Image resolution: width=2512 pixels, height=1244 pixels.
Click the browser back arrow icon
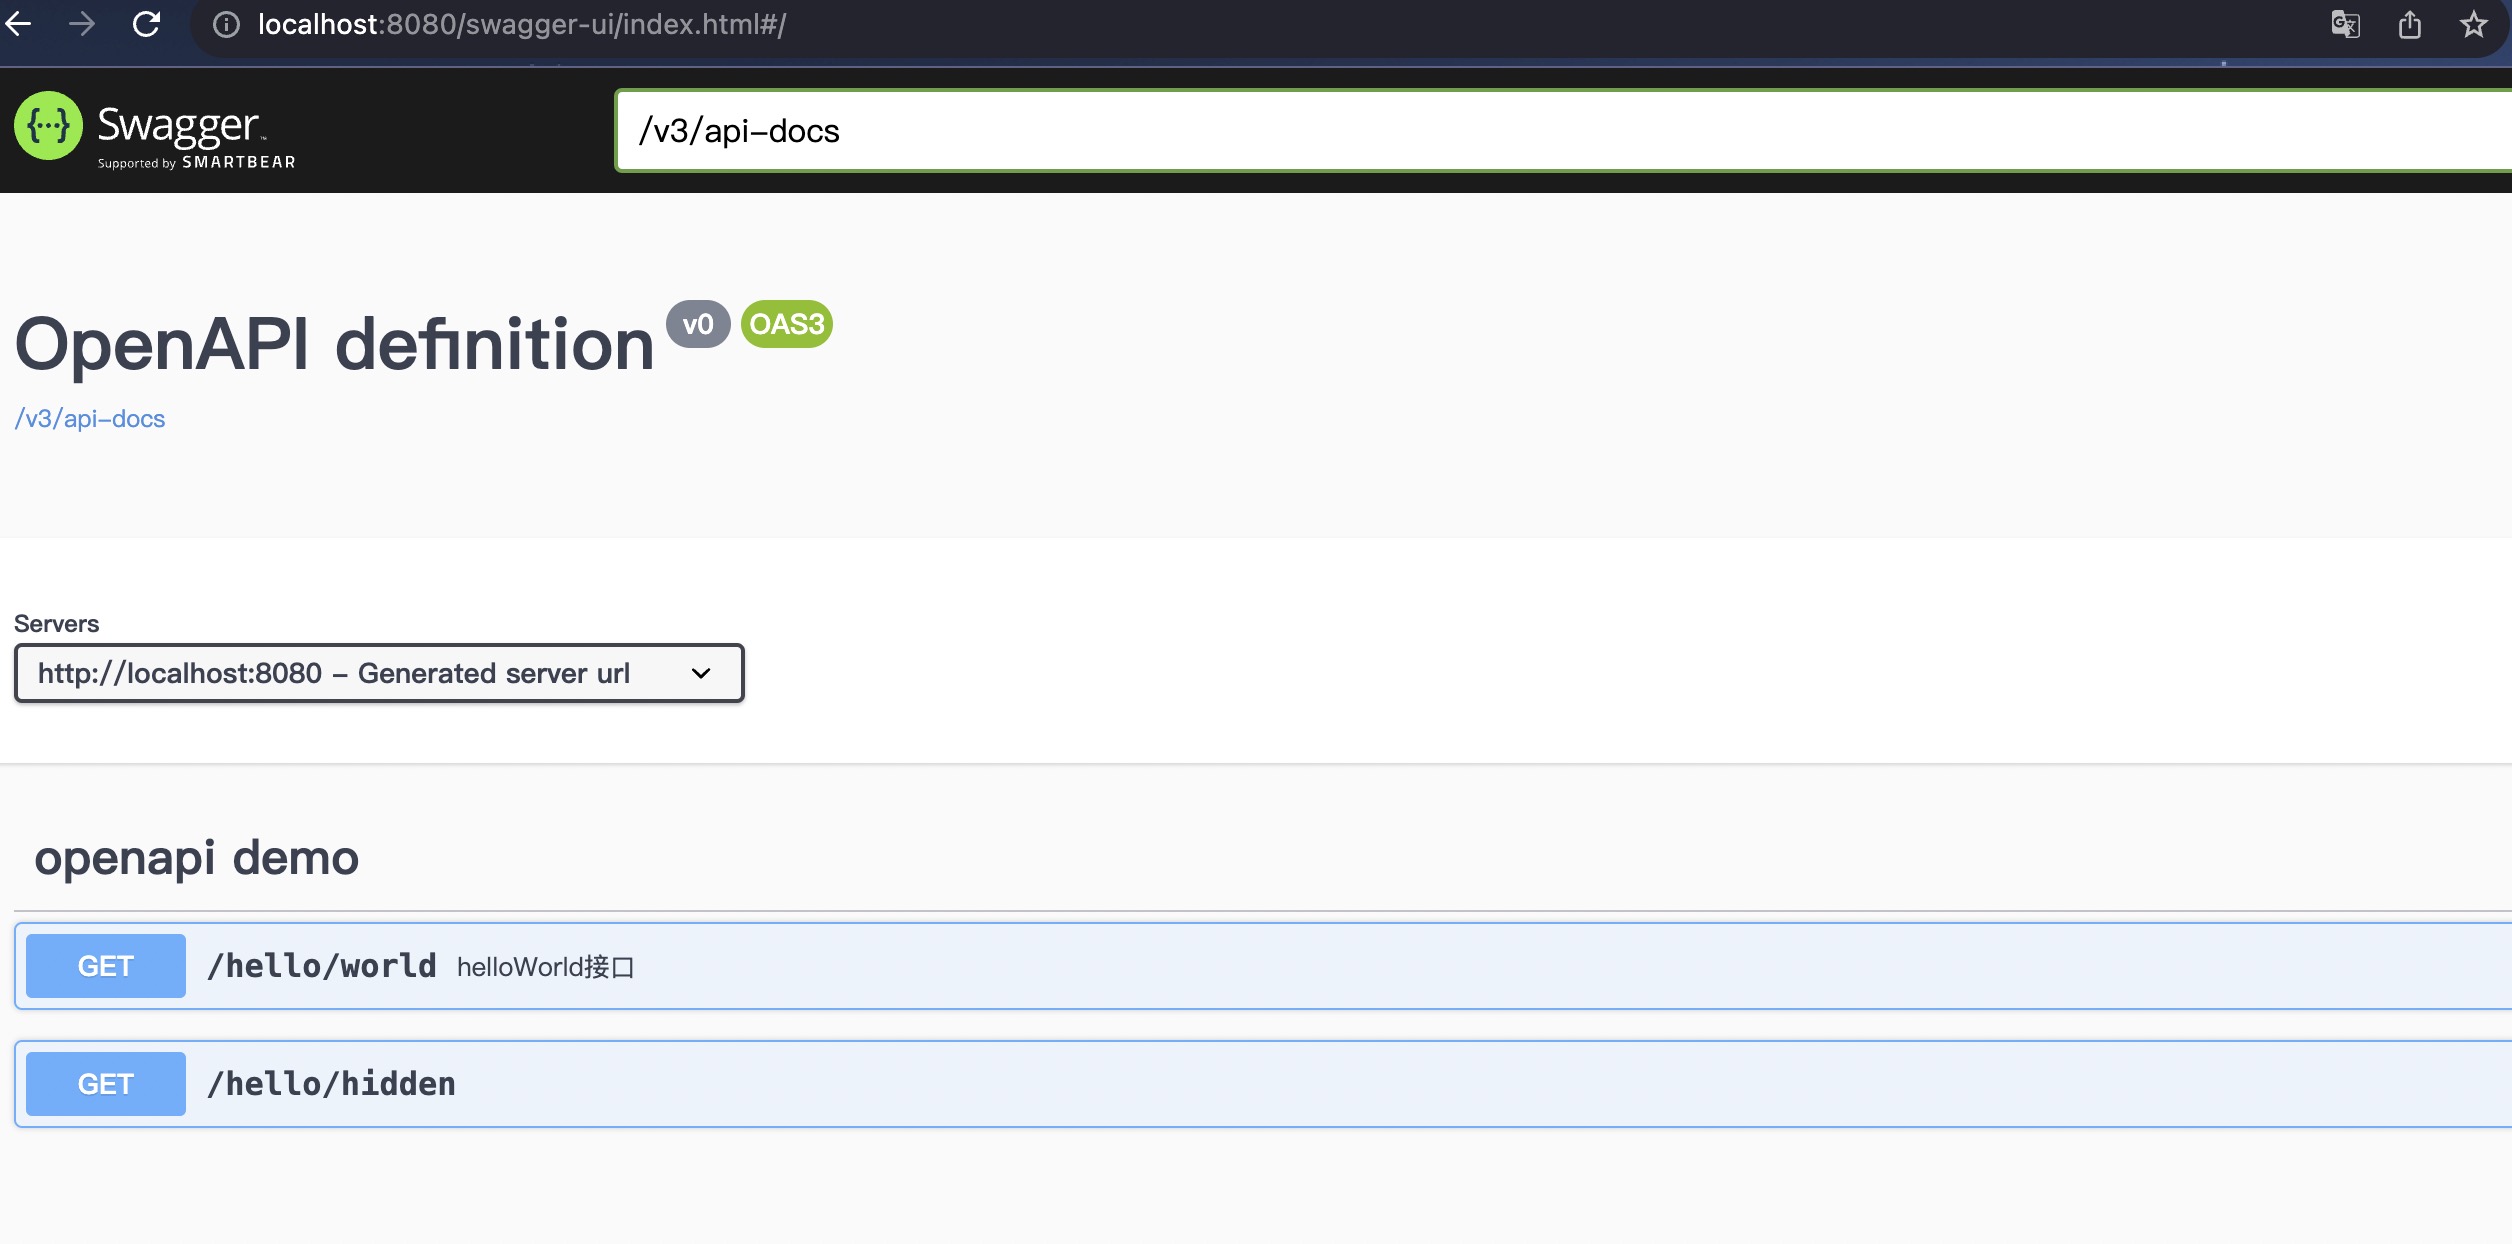[x=22, y=24]
